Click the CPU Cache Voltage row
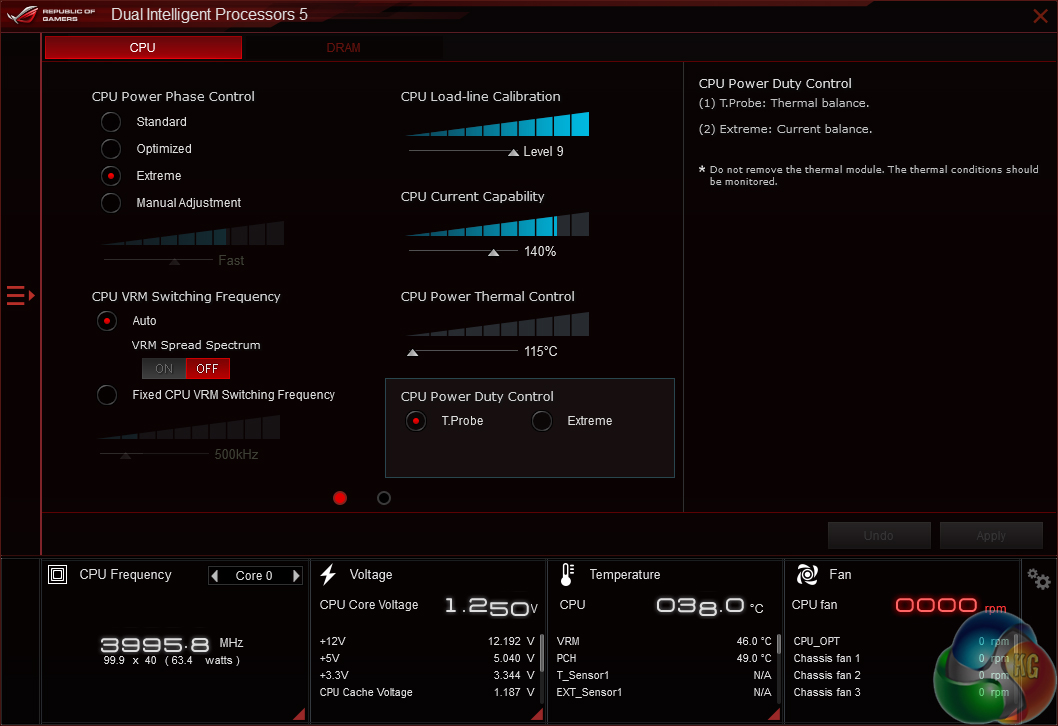The image size is (1058, 726). [427, 692]
